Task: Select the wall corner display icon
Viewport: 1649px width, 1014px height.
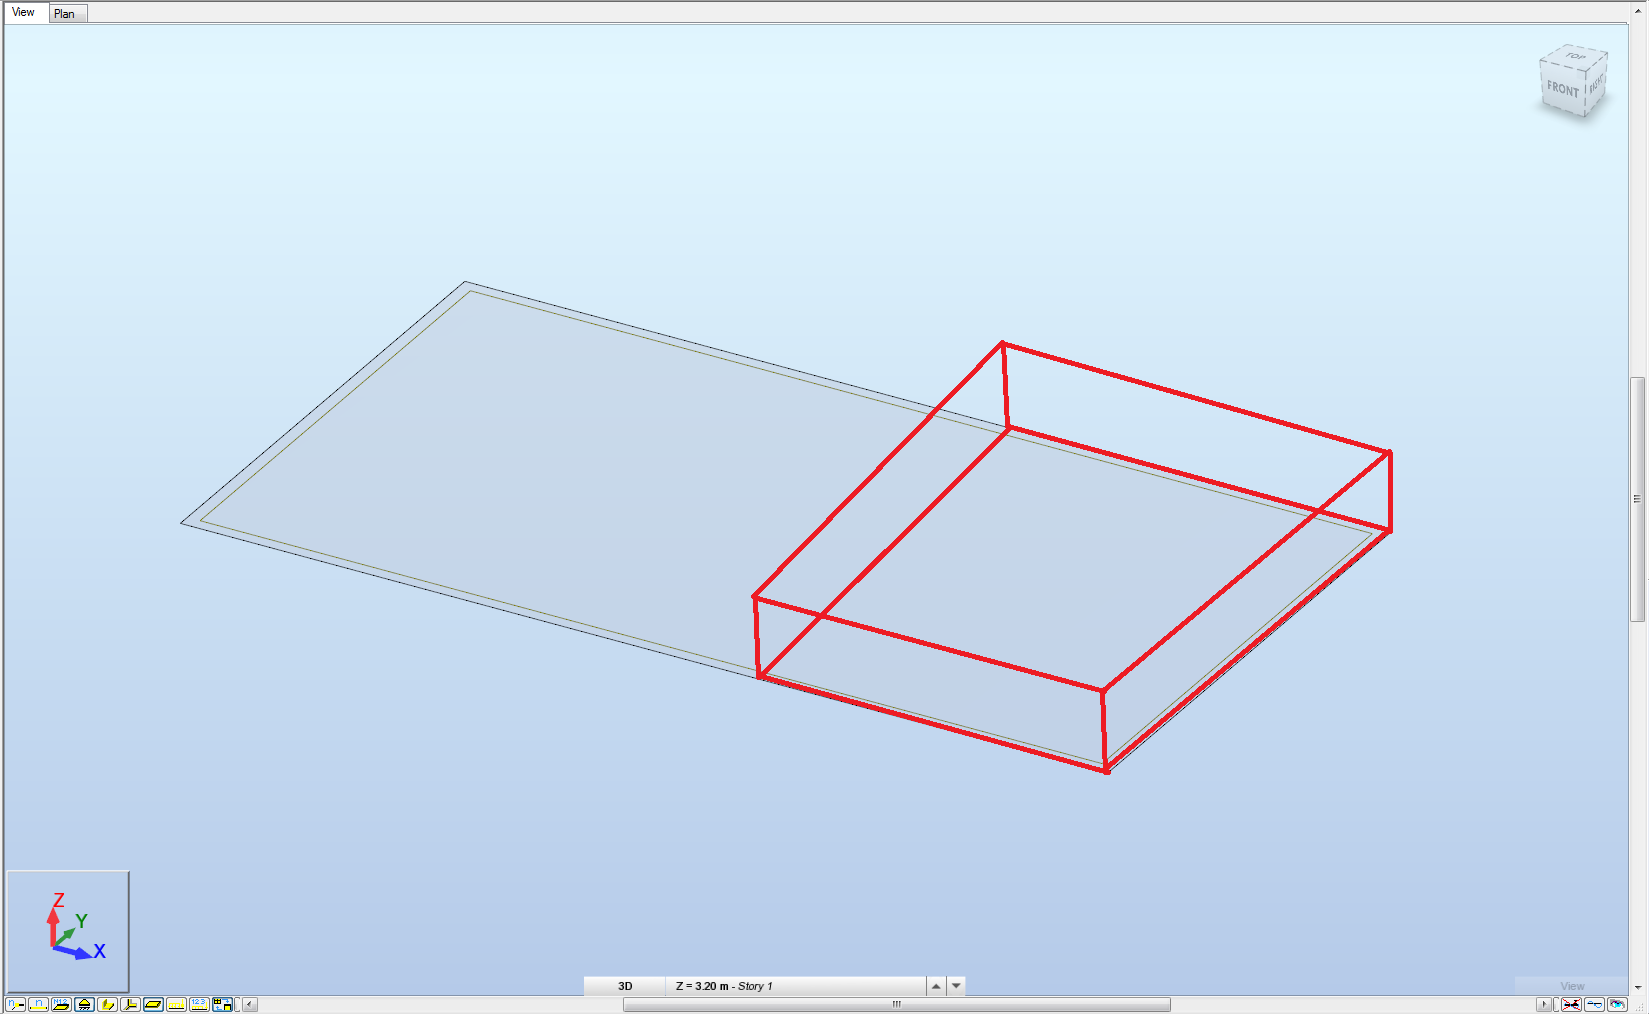Action: click(107, 1004)
